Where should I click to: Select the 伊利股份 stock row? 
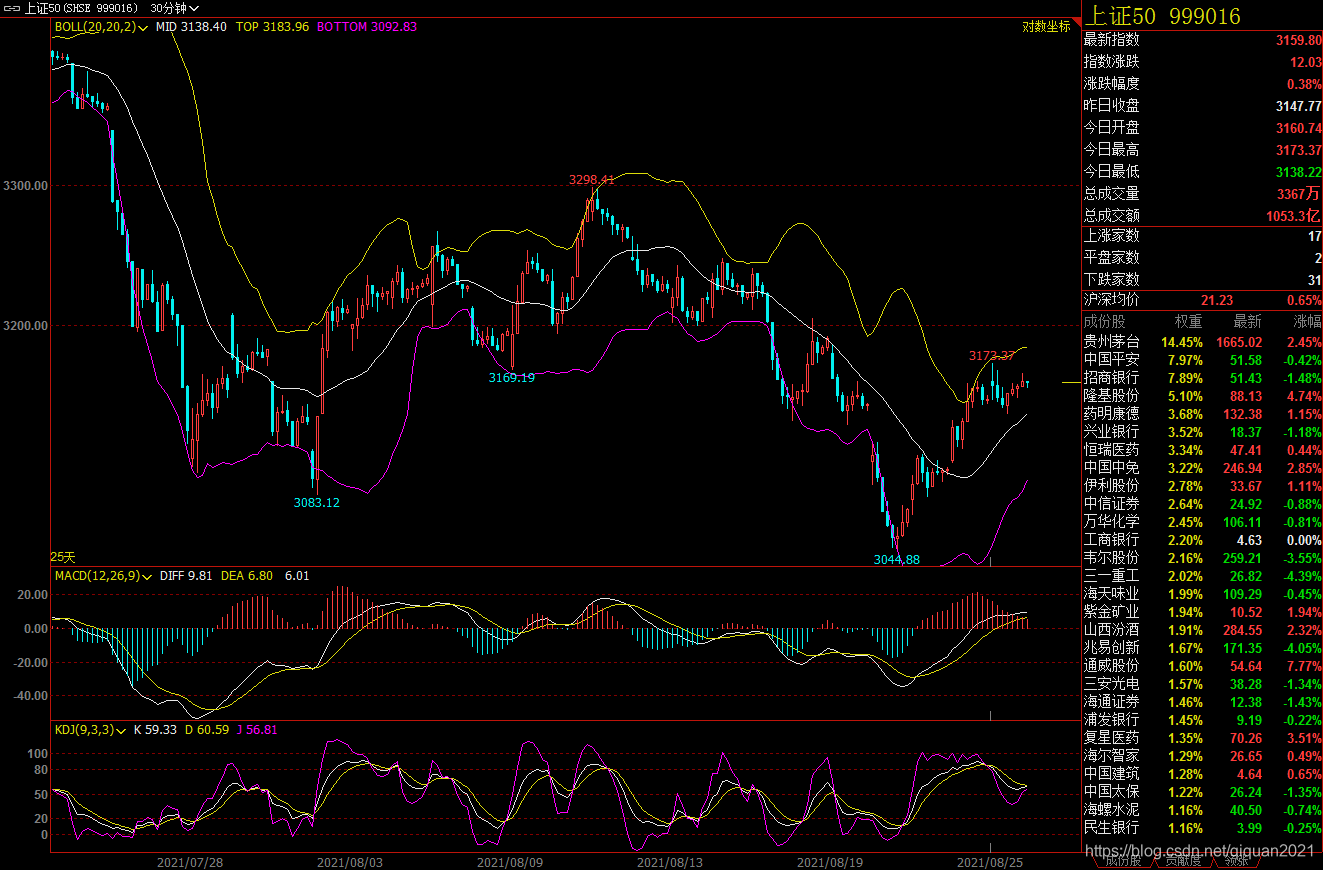[x=1203, y=485]
